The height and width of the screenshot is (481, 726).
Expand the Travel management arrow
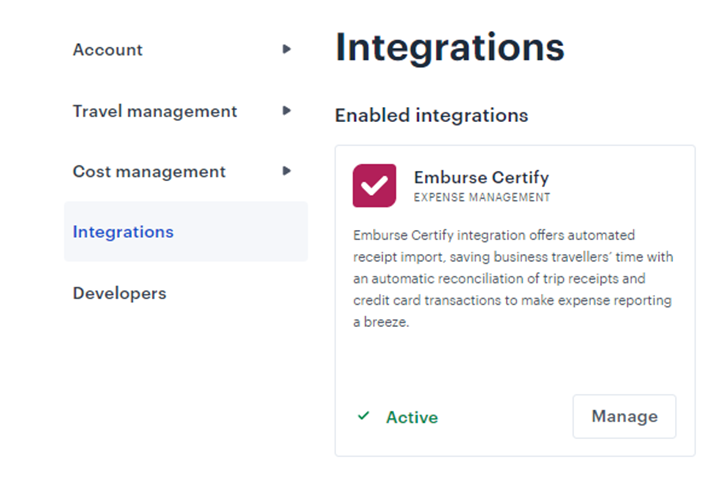point(287,111)
